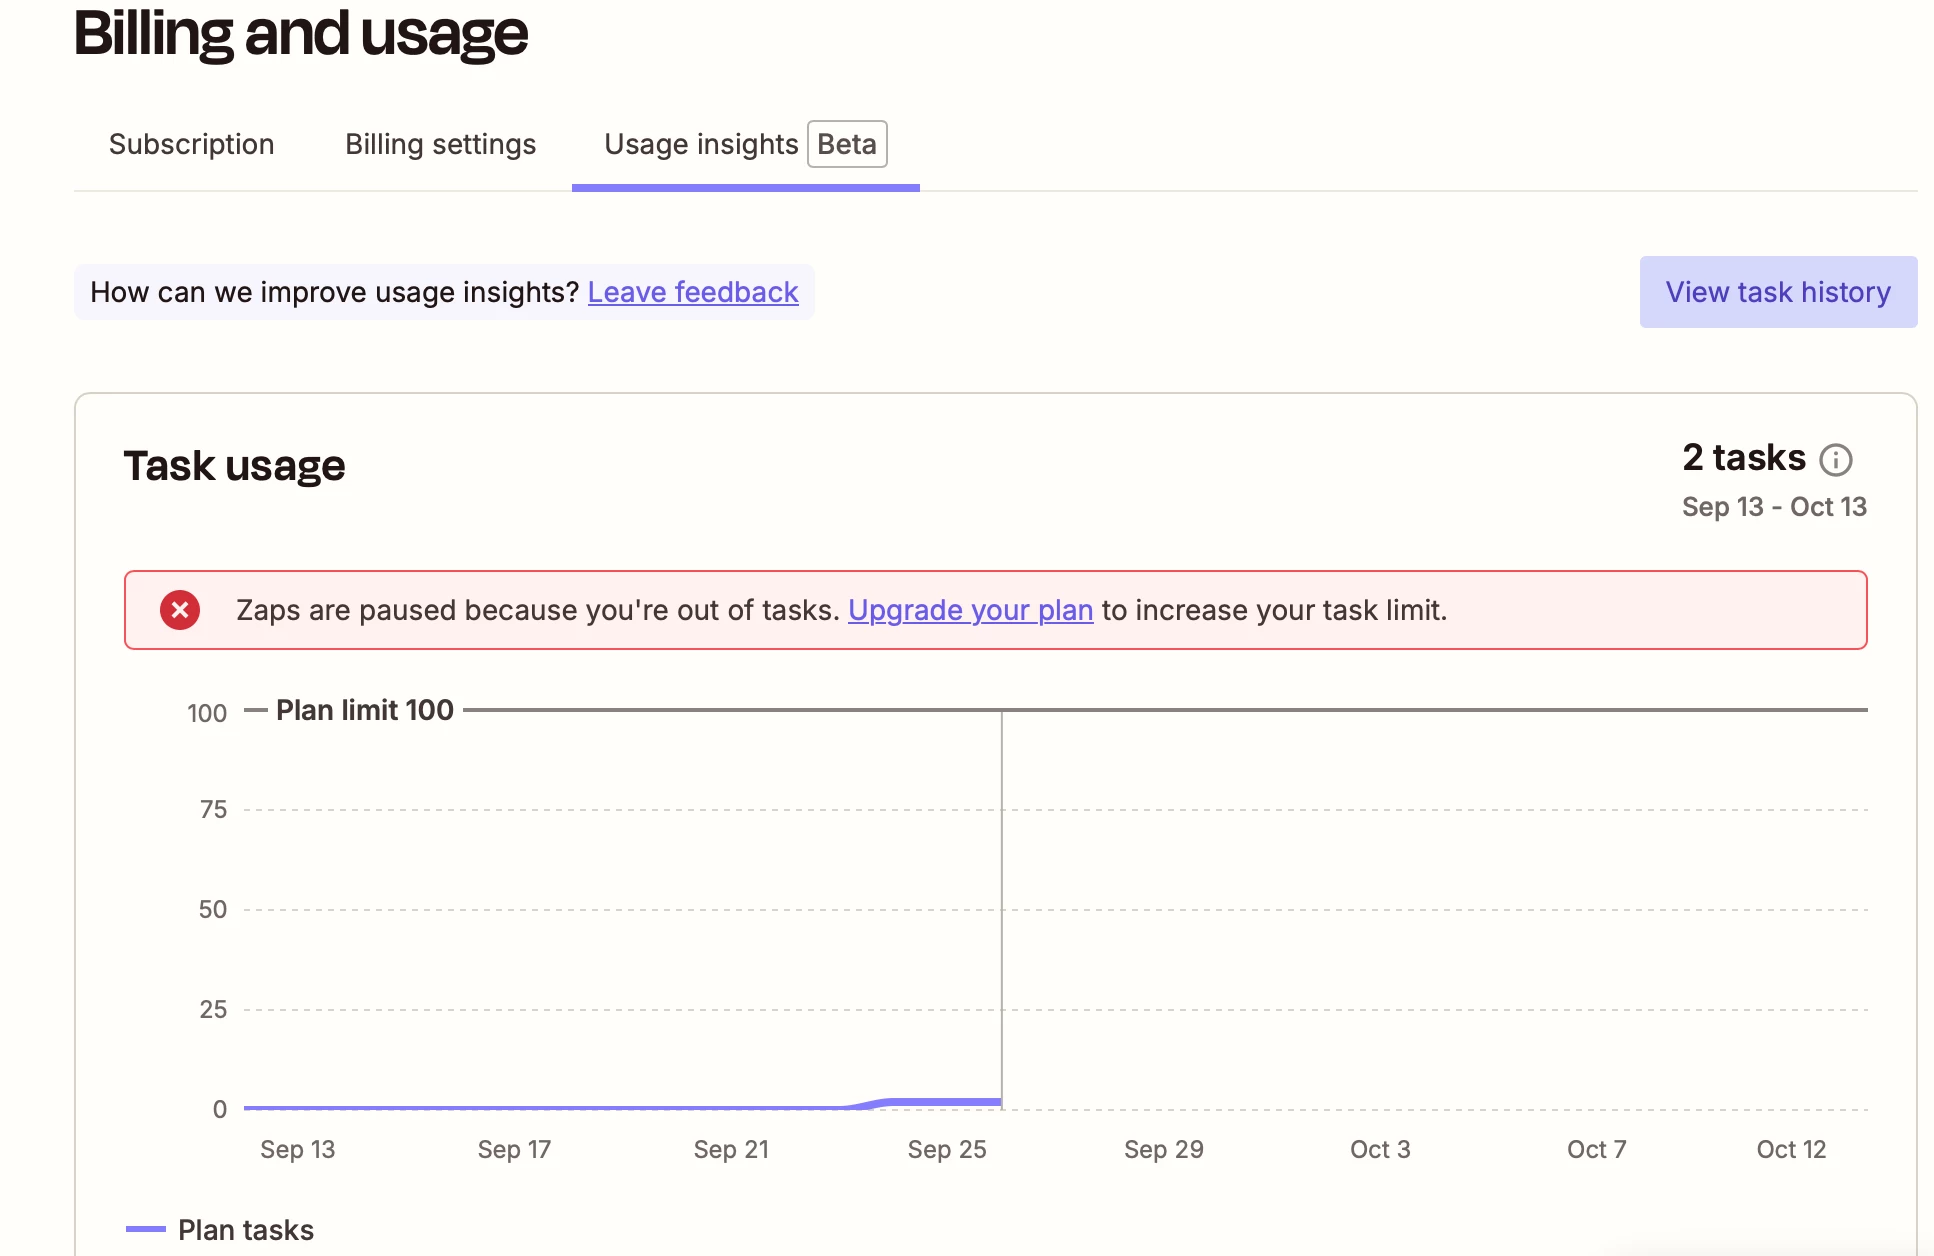Click View task history button
1934x1256 pixels.
1778,292
